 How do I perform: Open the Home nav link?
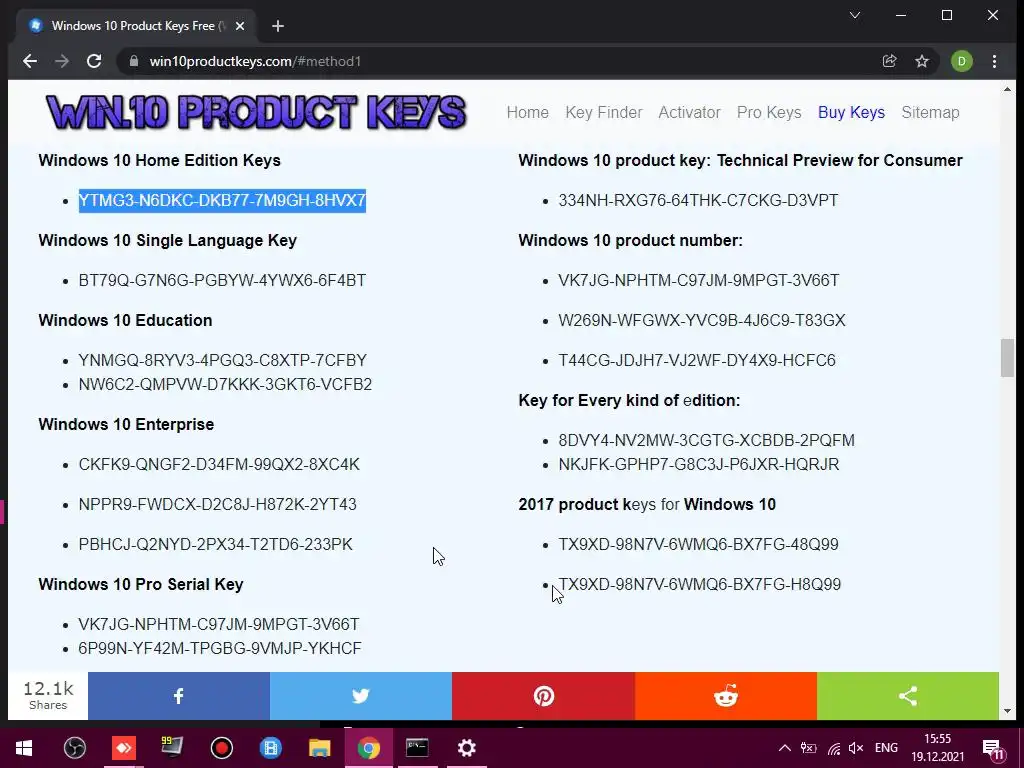coord(528,112)
